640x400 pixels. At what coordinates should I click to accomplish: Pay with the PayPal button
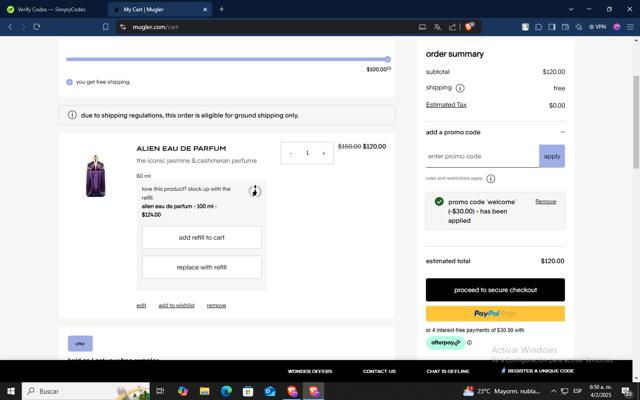click(x=495, y=313)
